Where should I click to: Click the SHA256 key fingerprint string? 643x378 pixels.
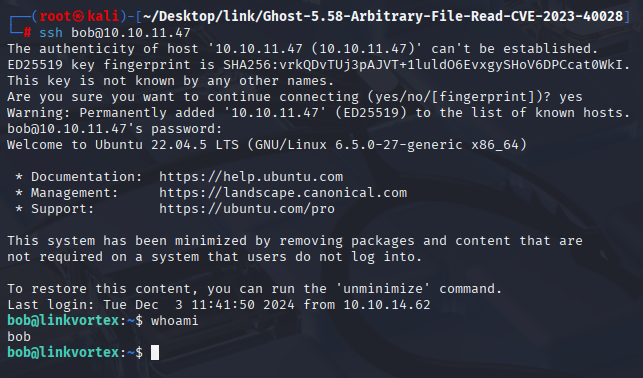coord(422,65)
